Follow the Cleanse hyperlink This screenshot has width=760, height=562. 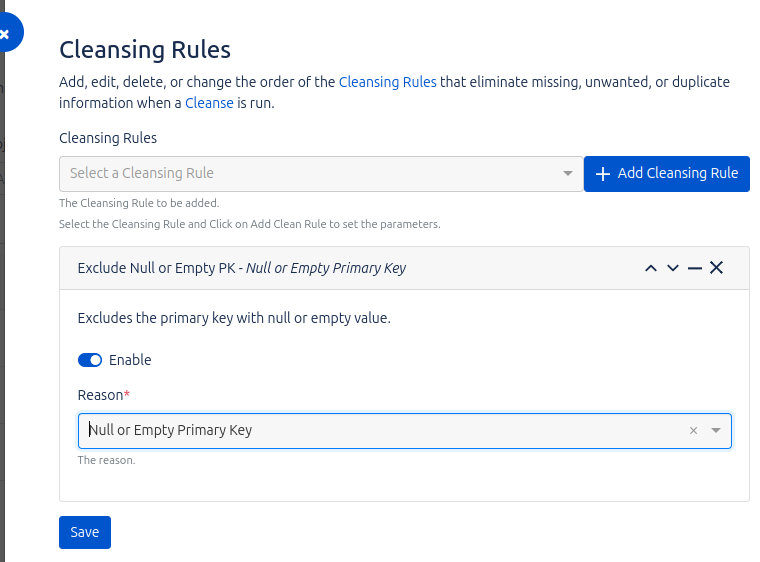click(x=209, y=103)
